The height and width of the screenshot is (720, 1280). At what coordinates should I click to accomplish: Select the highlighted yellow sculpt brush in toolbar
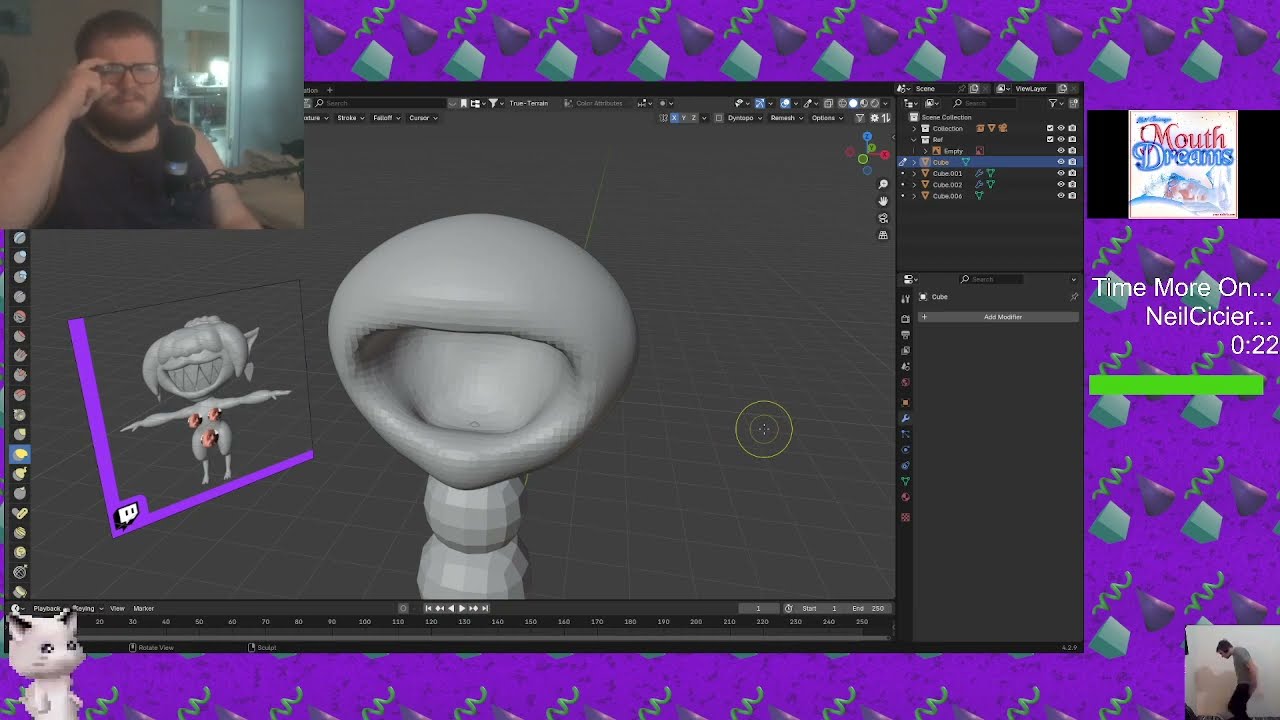tap(20, 454)
